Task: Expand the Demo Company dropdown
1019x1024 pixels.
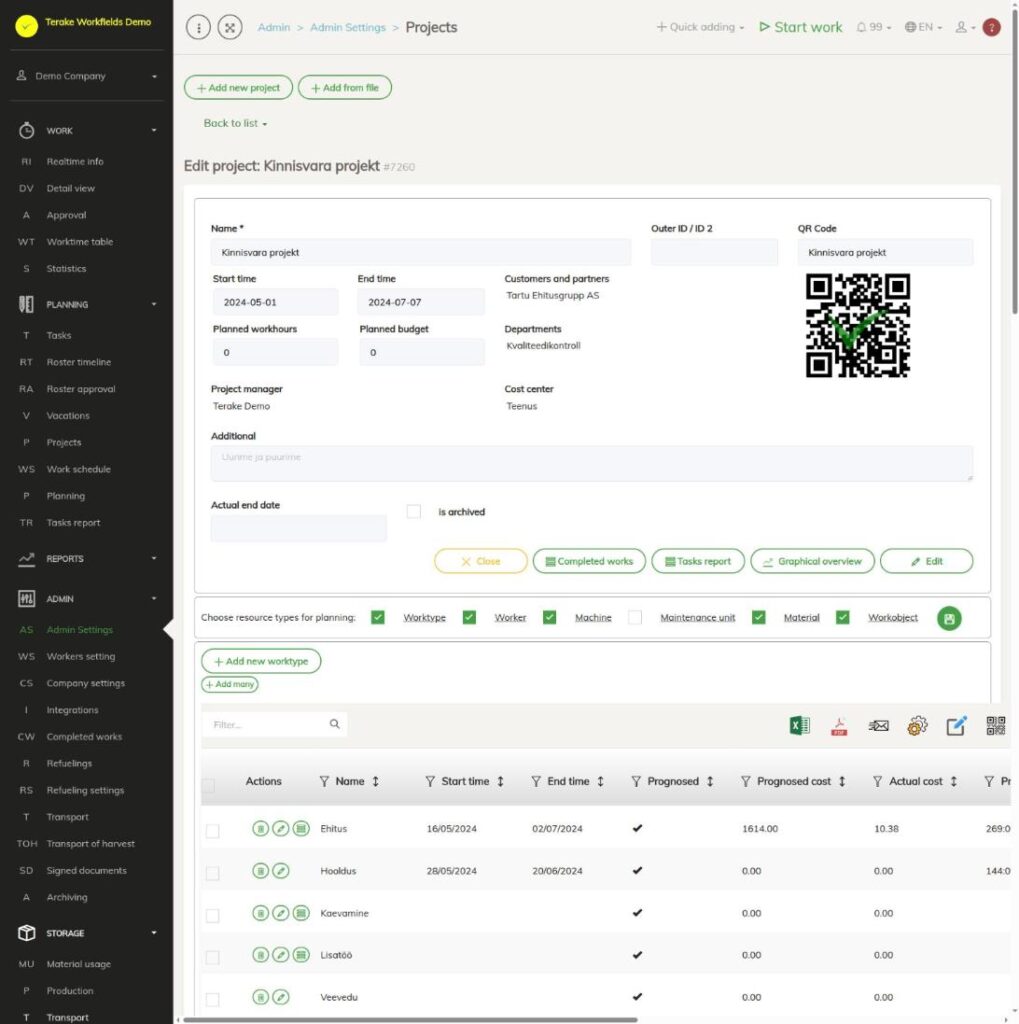Action: [87, 76]
